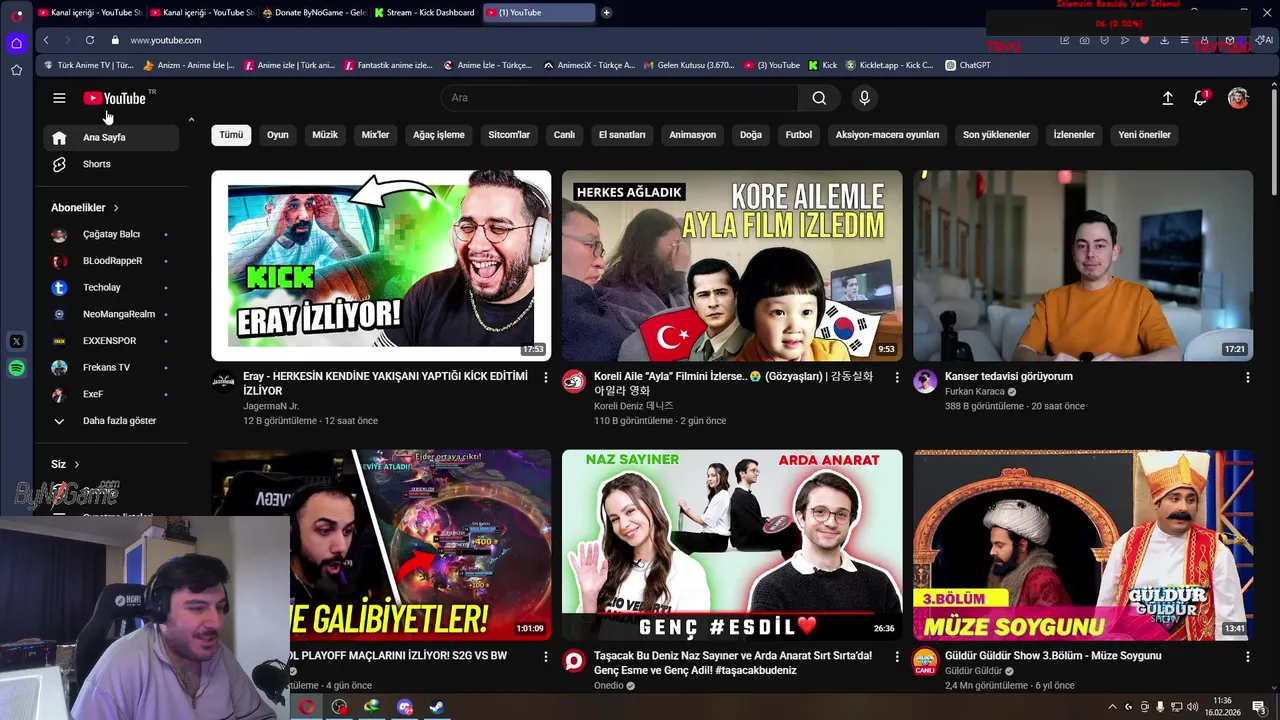Select the Oyun filter chip

pos(278,135)
